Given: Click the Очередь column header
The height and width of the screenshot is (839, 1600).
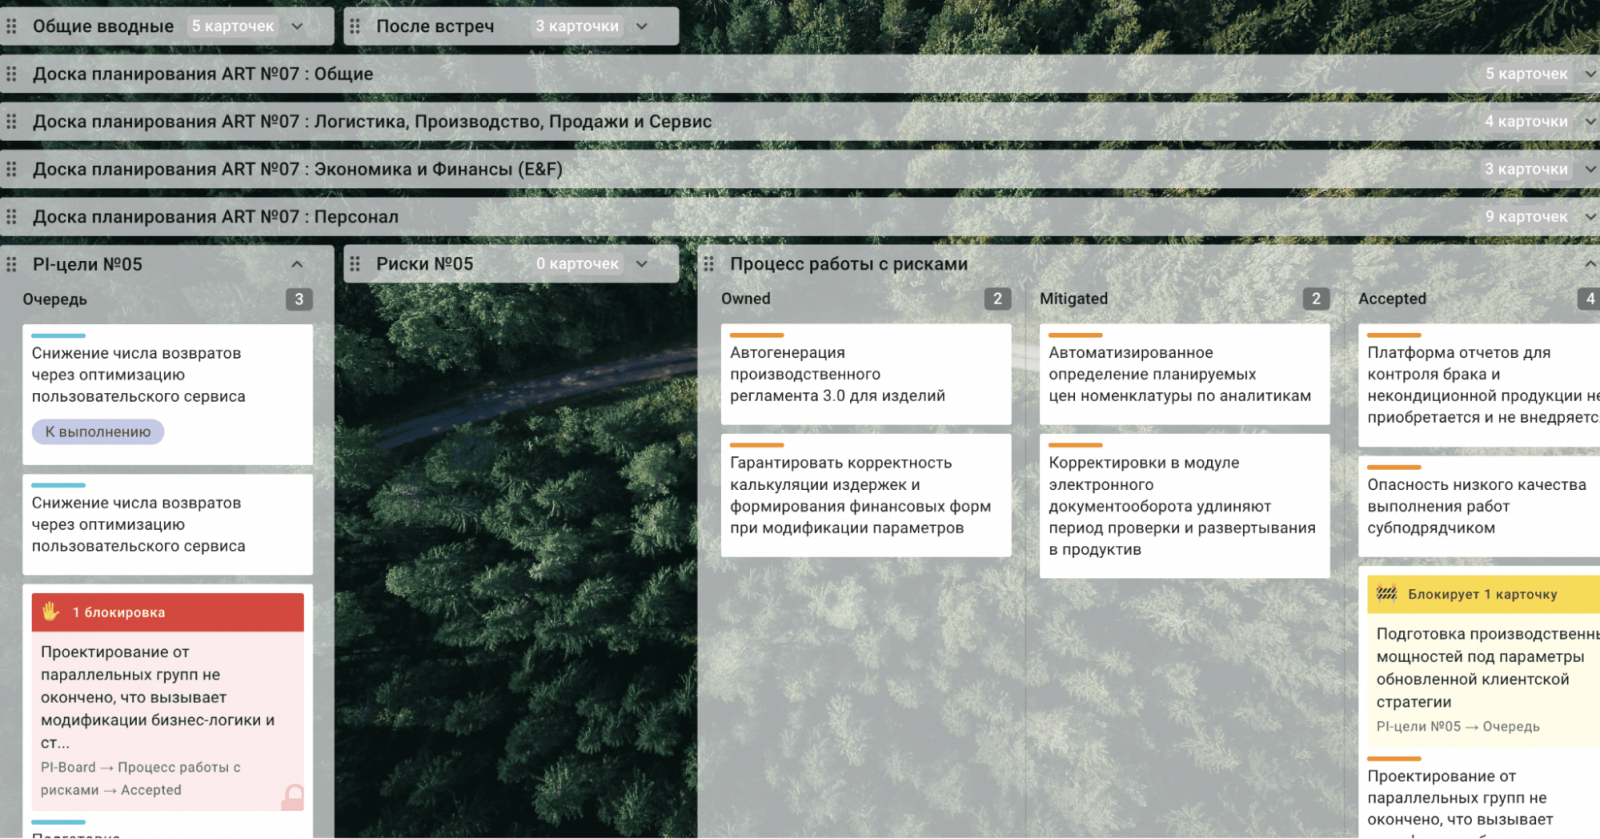Looking at the screenshot, I should 55,299.
